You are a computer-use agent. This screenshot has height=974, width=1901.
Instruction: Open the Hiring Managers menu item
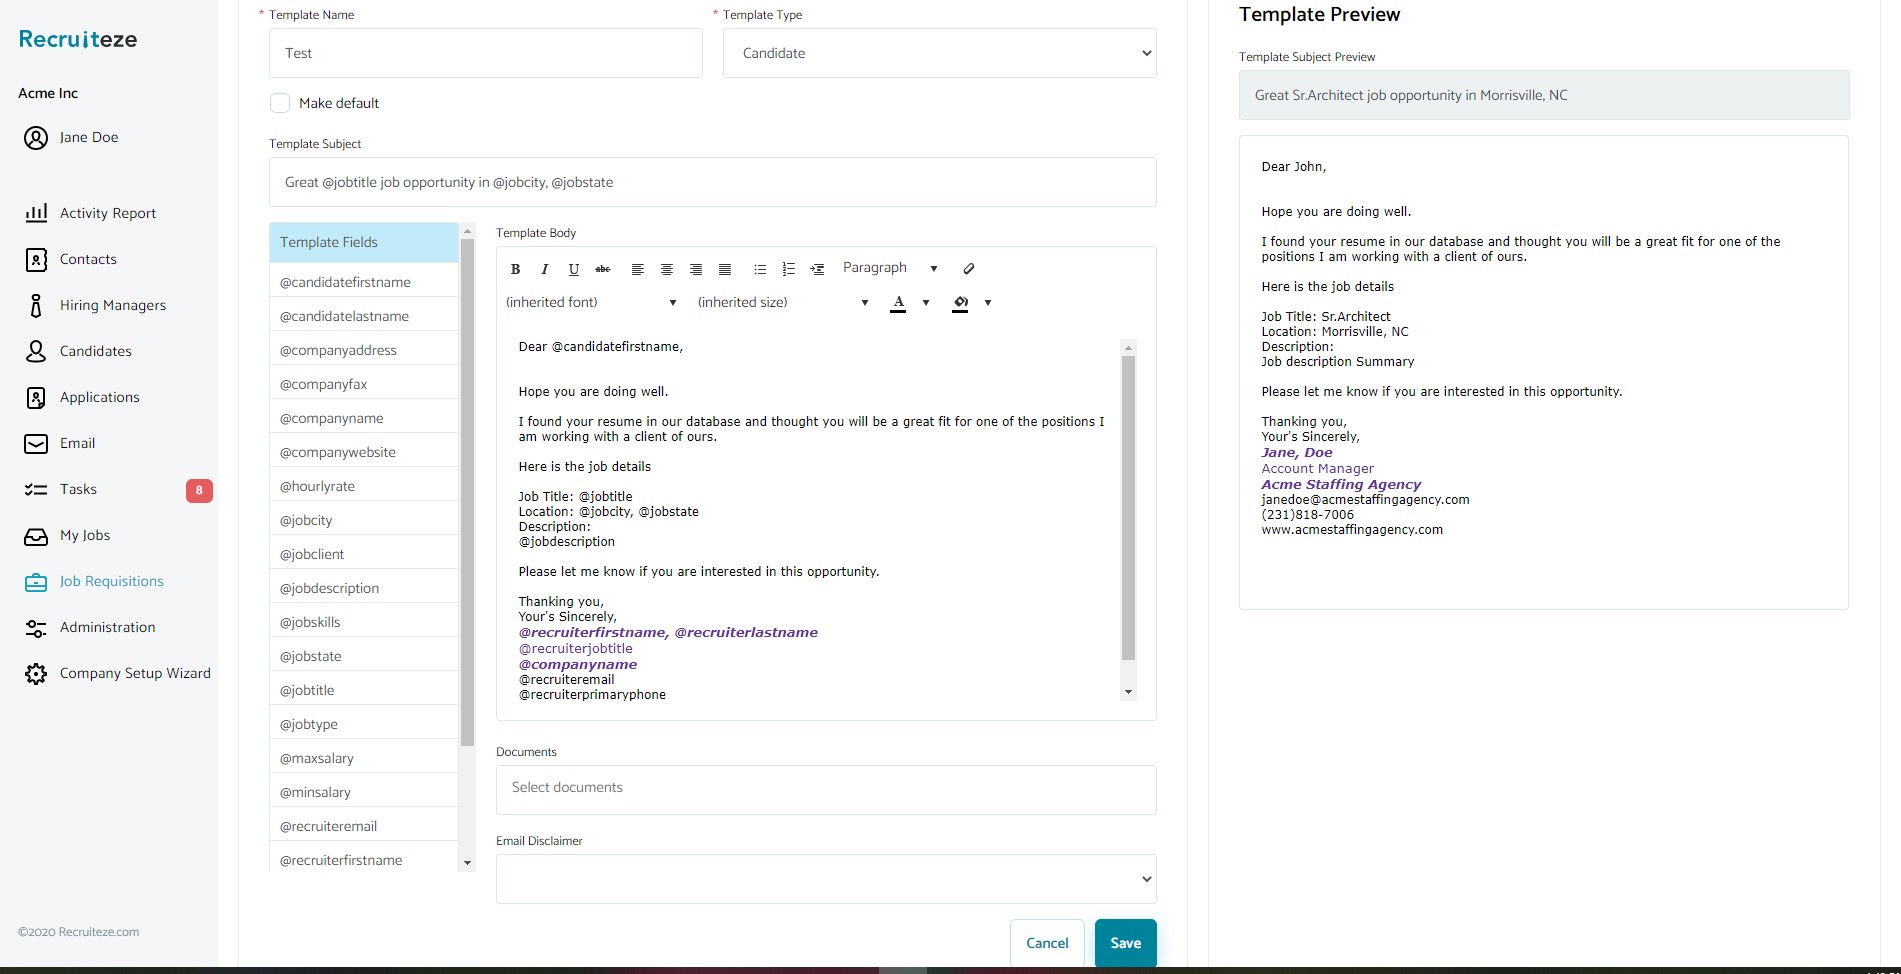[x=113, y=305]
